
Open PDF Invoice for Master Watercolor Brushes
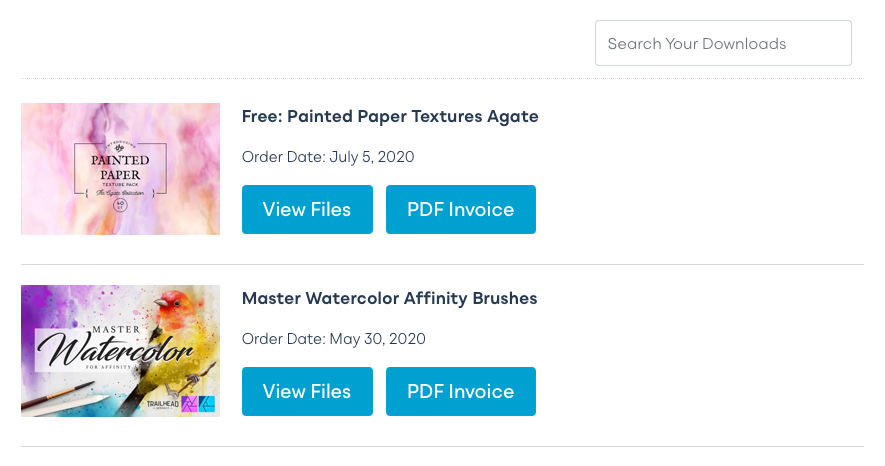(460, 391)
